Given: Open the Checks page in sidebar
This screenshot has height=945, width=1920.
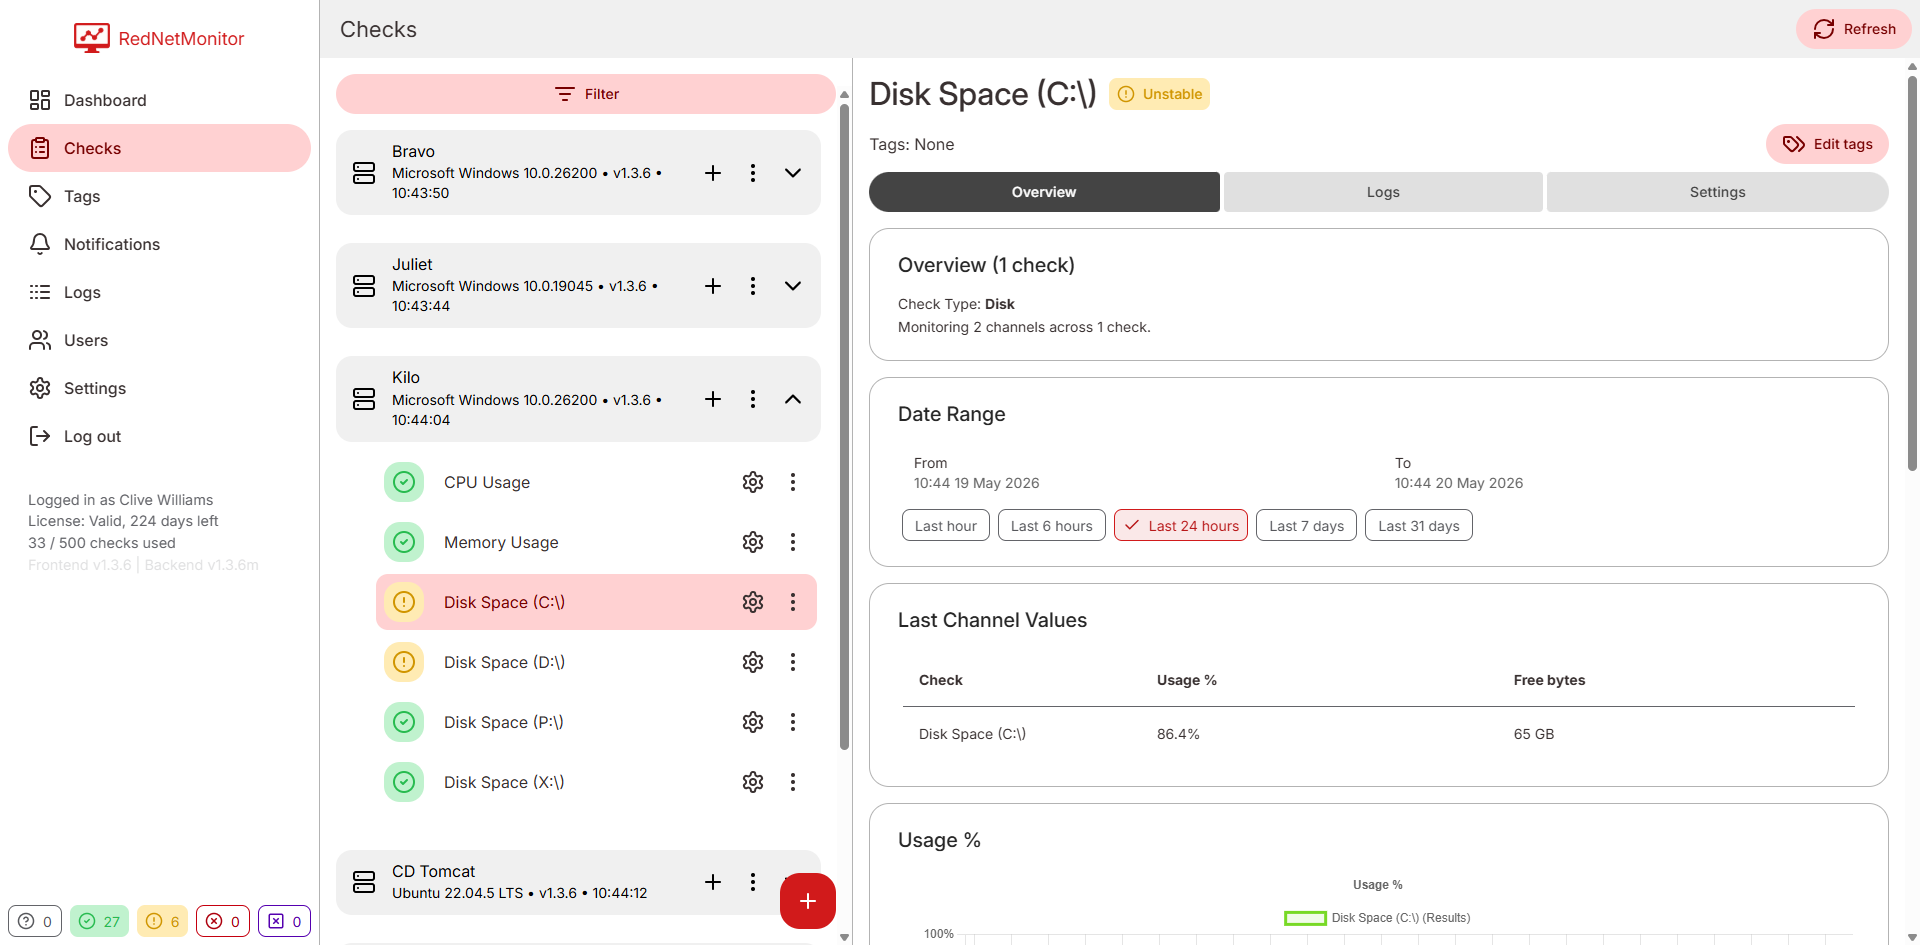Looking at the screenshot, I should 159,148.
